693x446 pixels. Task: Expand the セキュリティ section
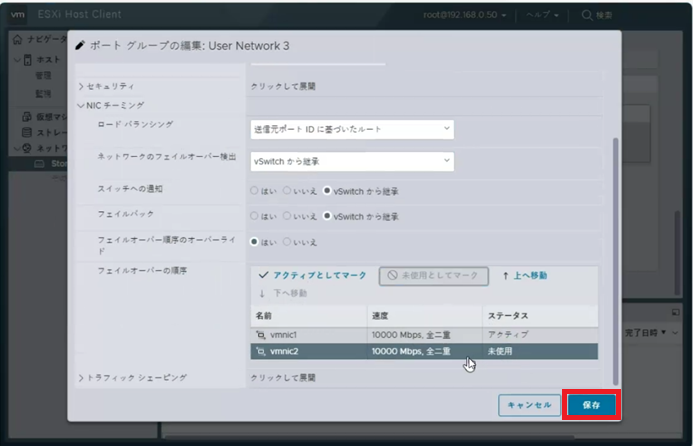tap(110, 86)
